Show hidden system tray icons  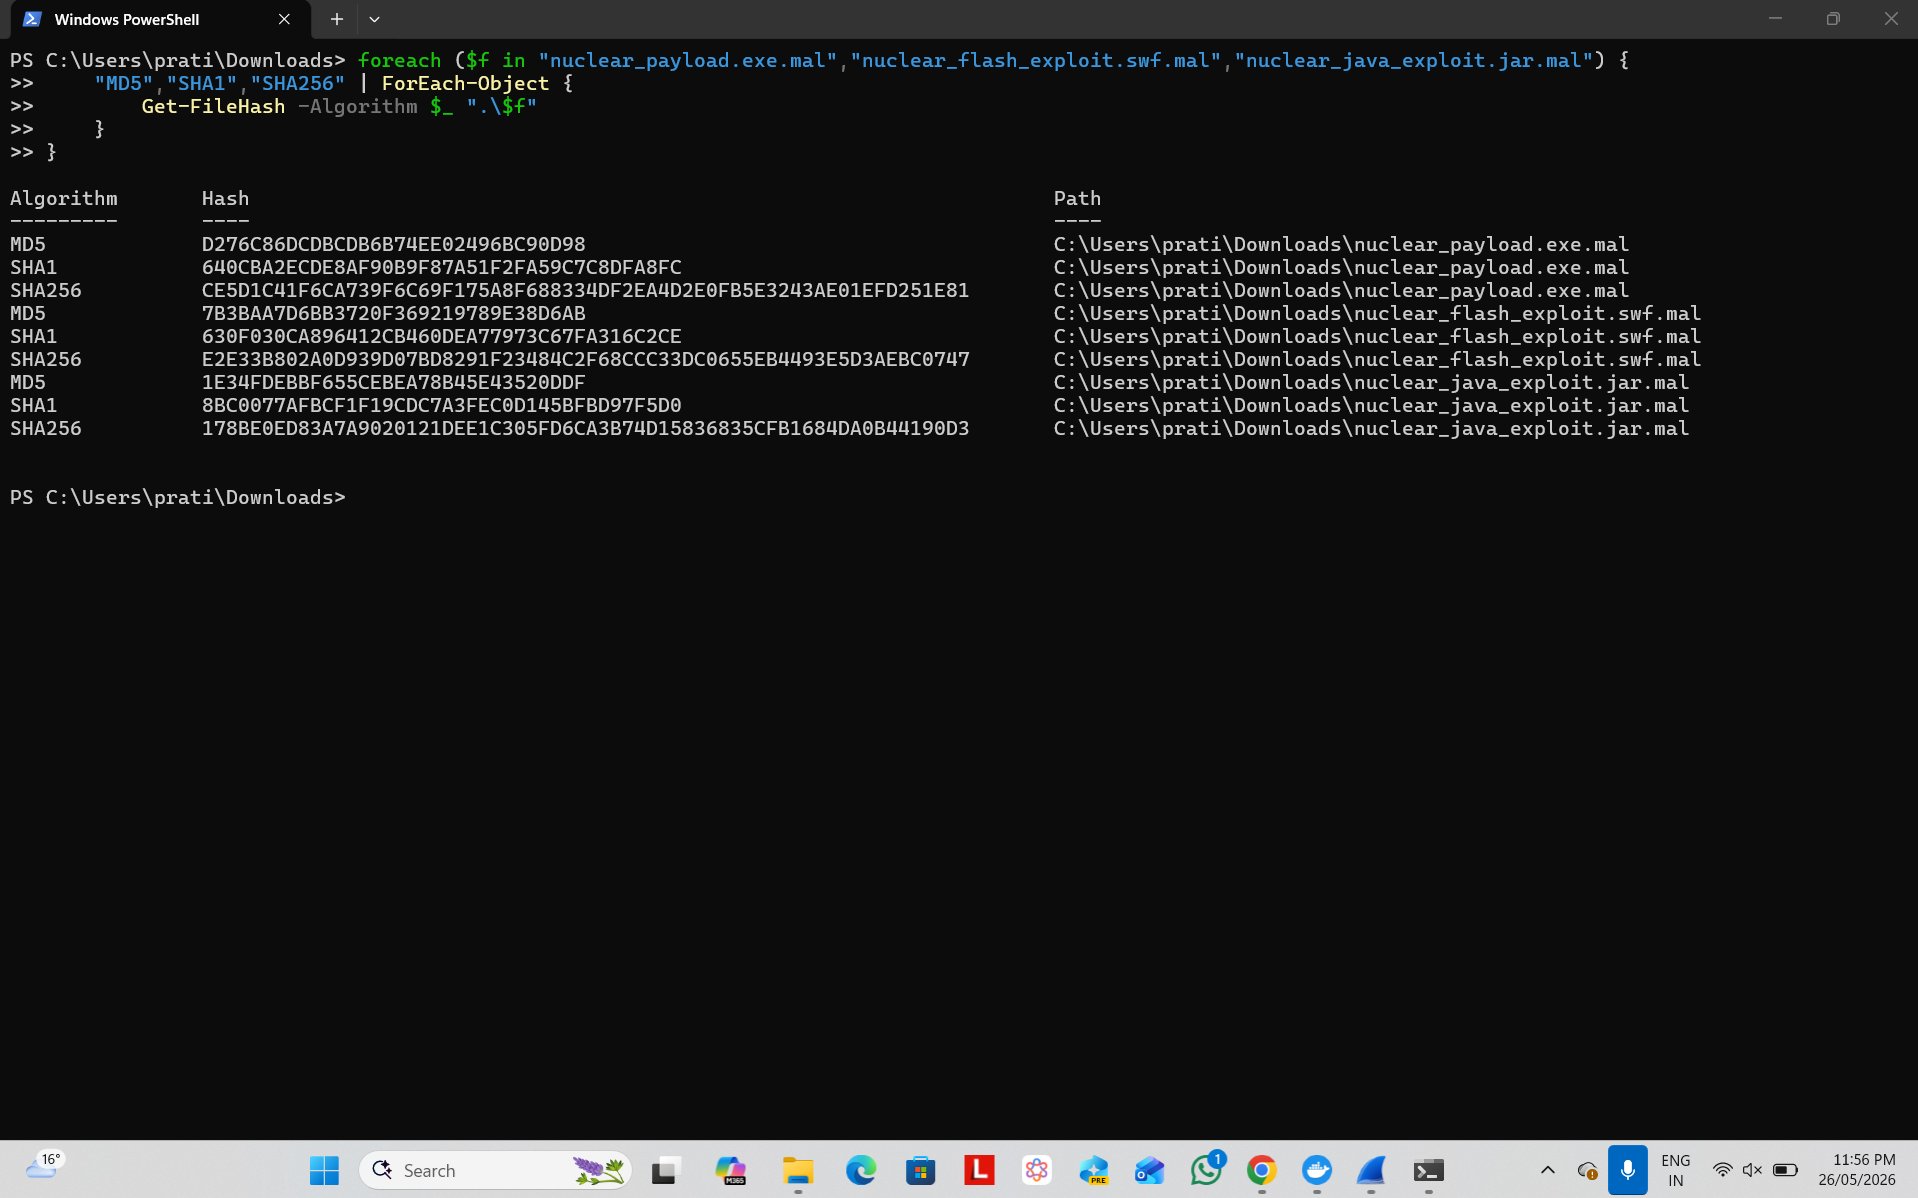(x=1547, y=1170)
